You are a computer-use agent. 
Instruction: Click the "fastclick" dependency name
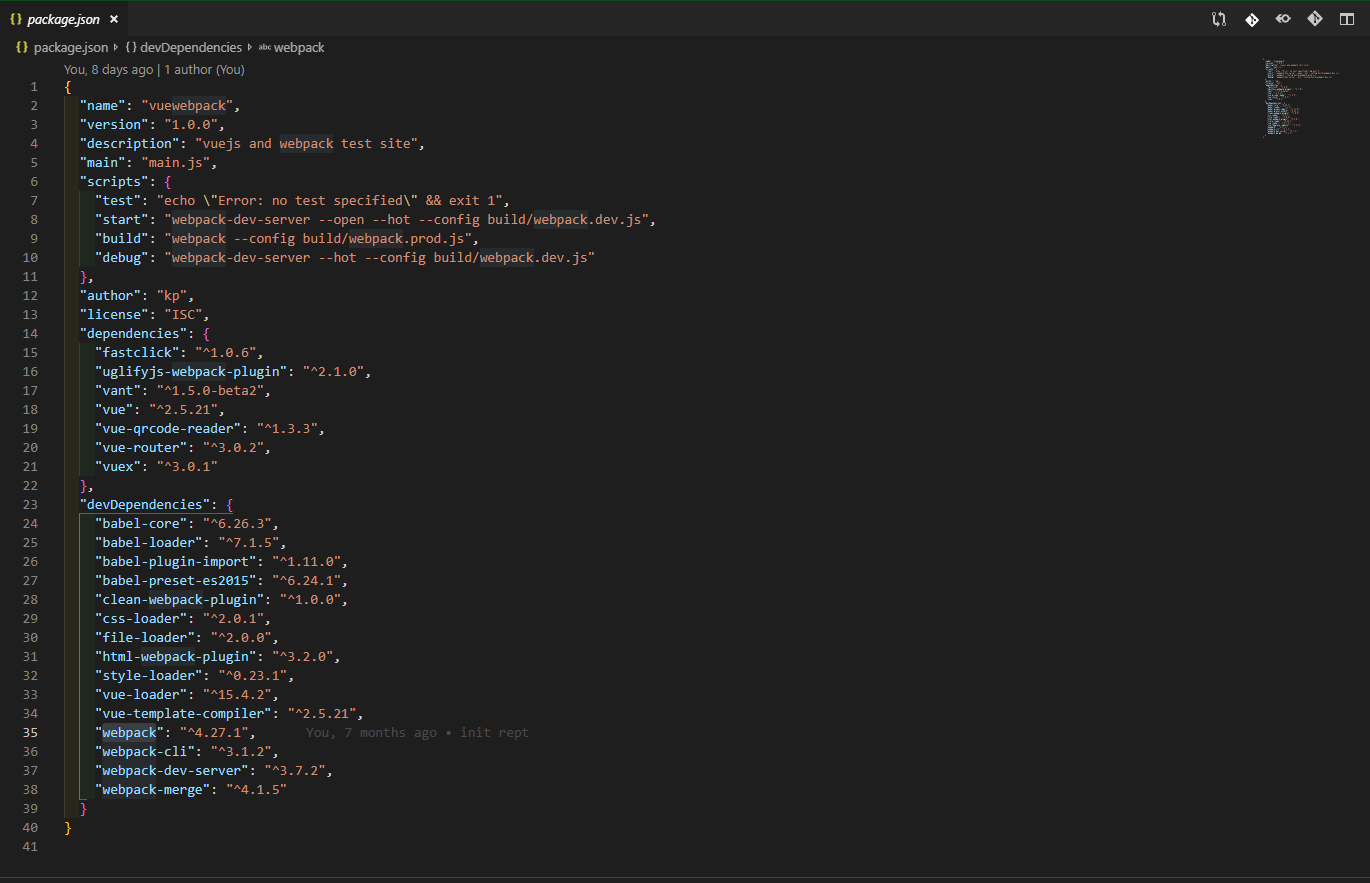pos(138,353)
